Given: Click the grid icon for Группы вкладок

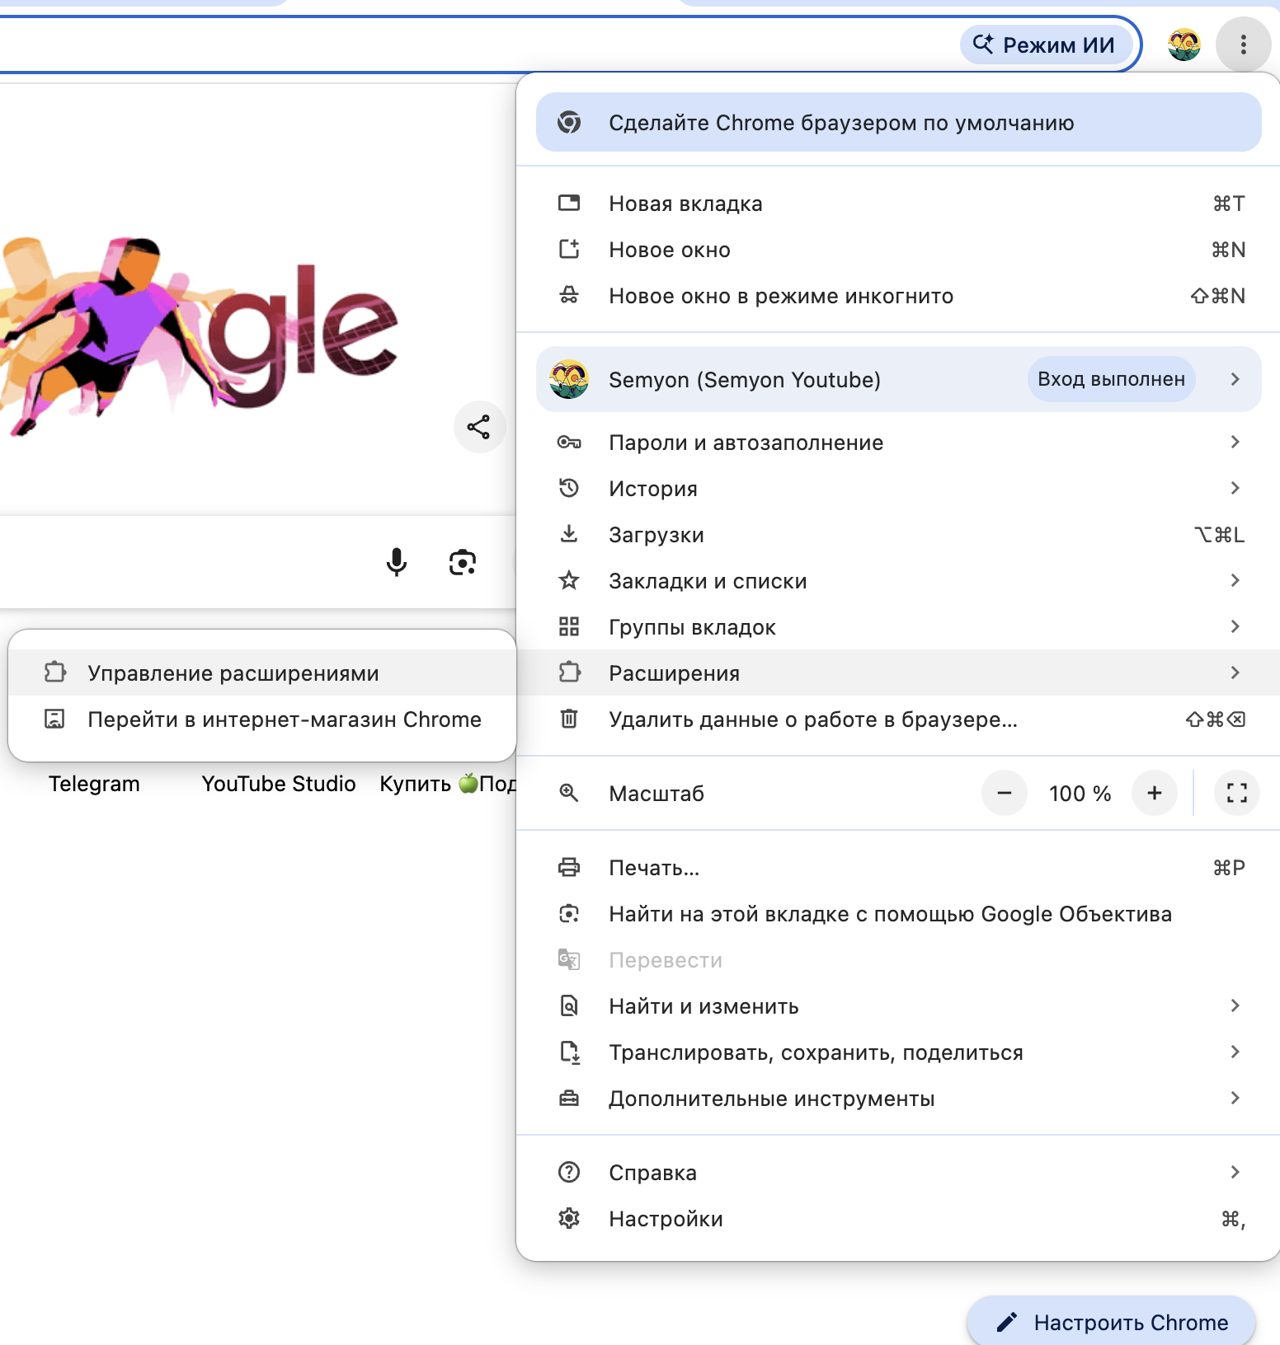Looking at the screenshot, I should [569, 627].
